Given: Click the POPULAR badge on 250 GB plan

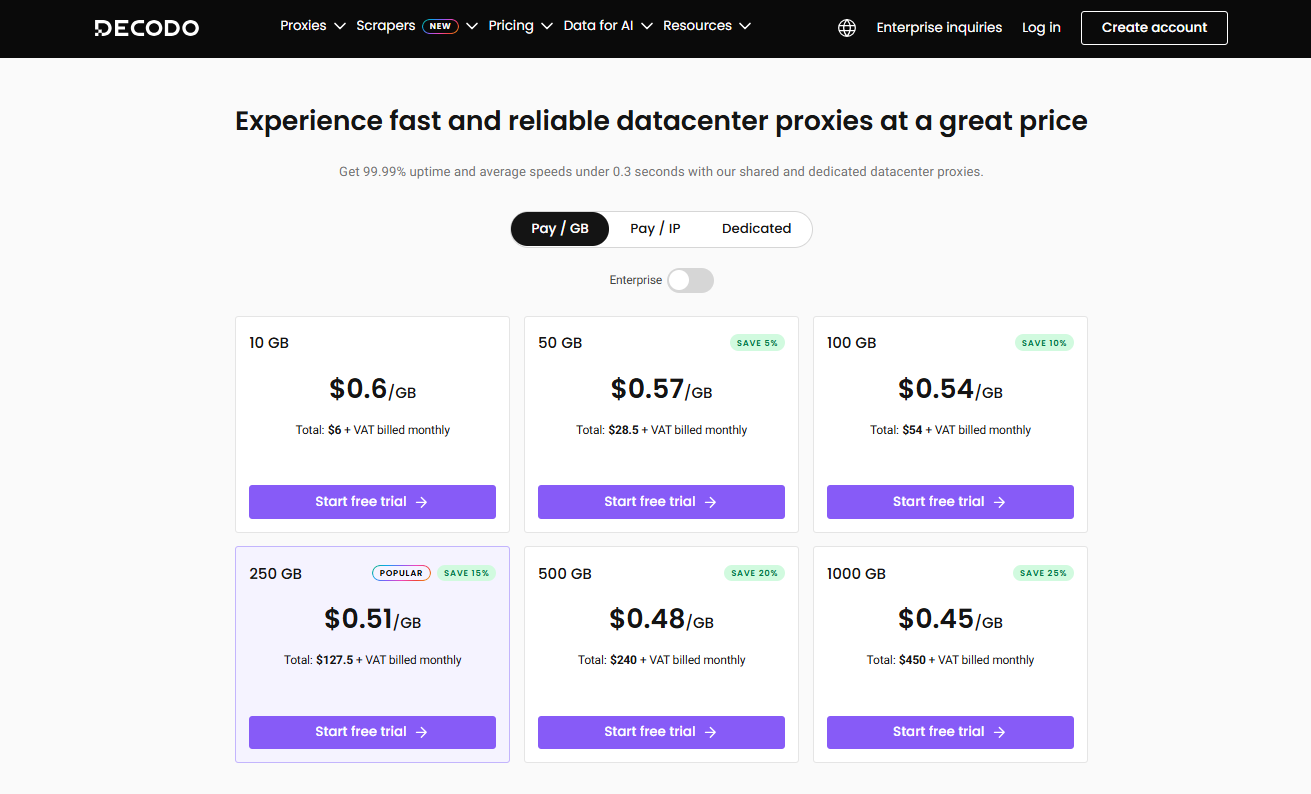Looking at the screenshot, I should pos(401,573).
